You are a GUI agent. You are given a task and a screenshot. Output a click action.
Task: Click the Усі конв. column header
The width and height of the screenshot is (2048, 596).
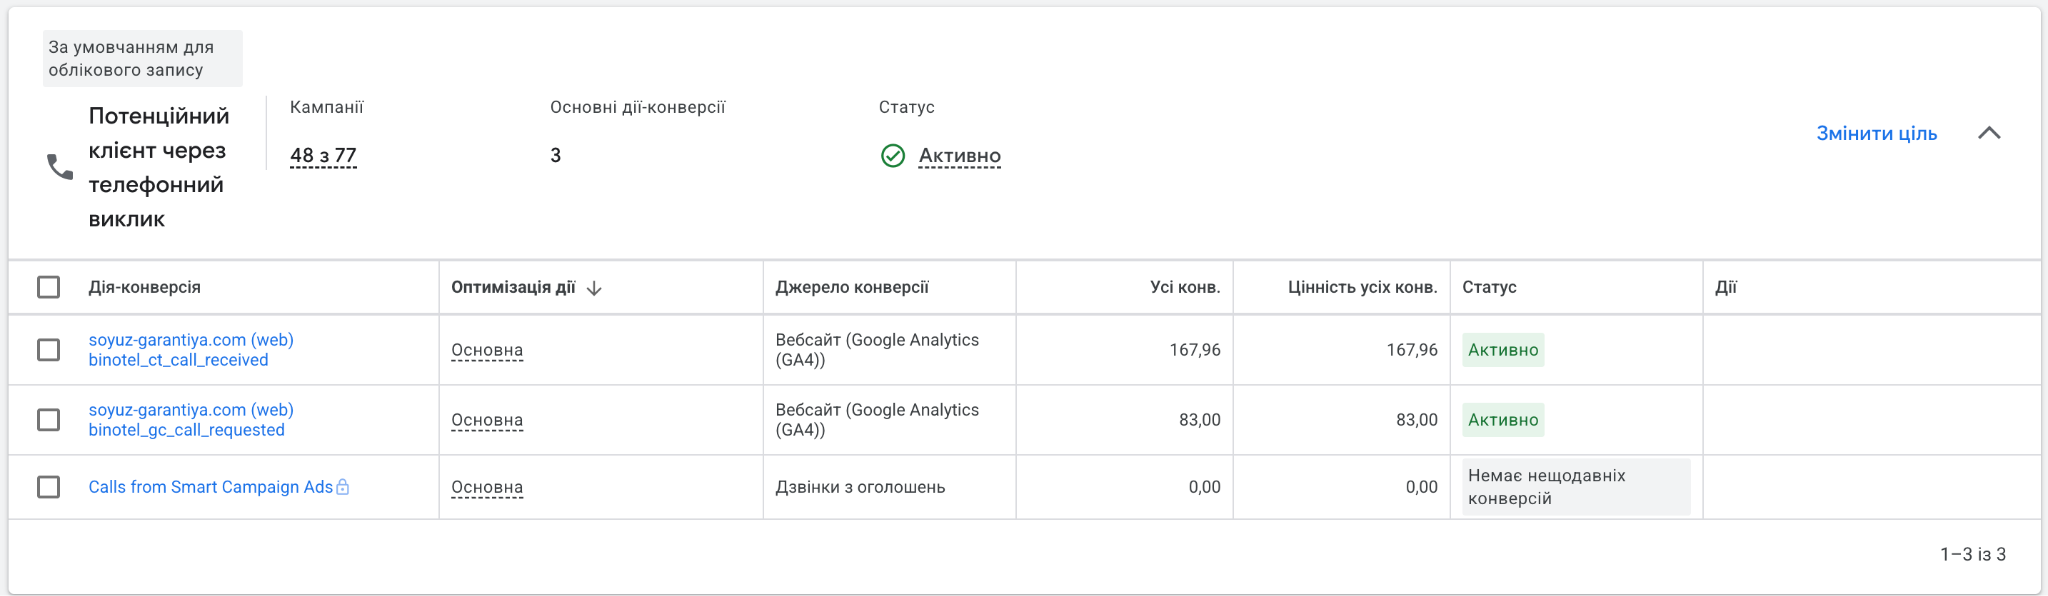1185,287
